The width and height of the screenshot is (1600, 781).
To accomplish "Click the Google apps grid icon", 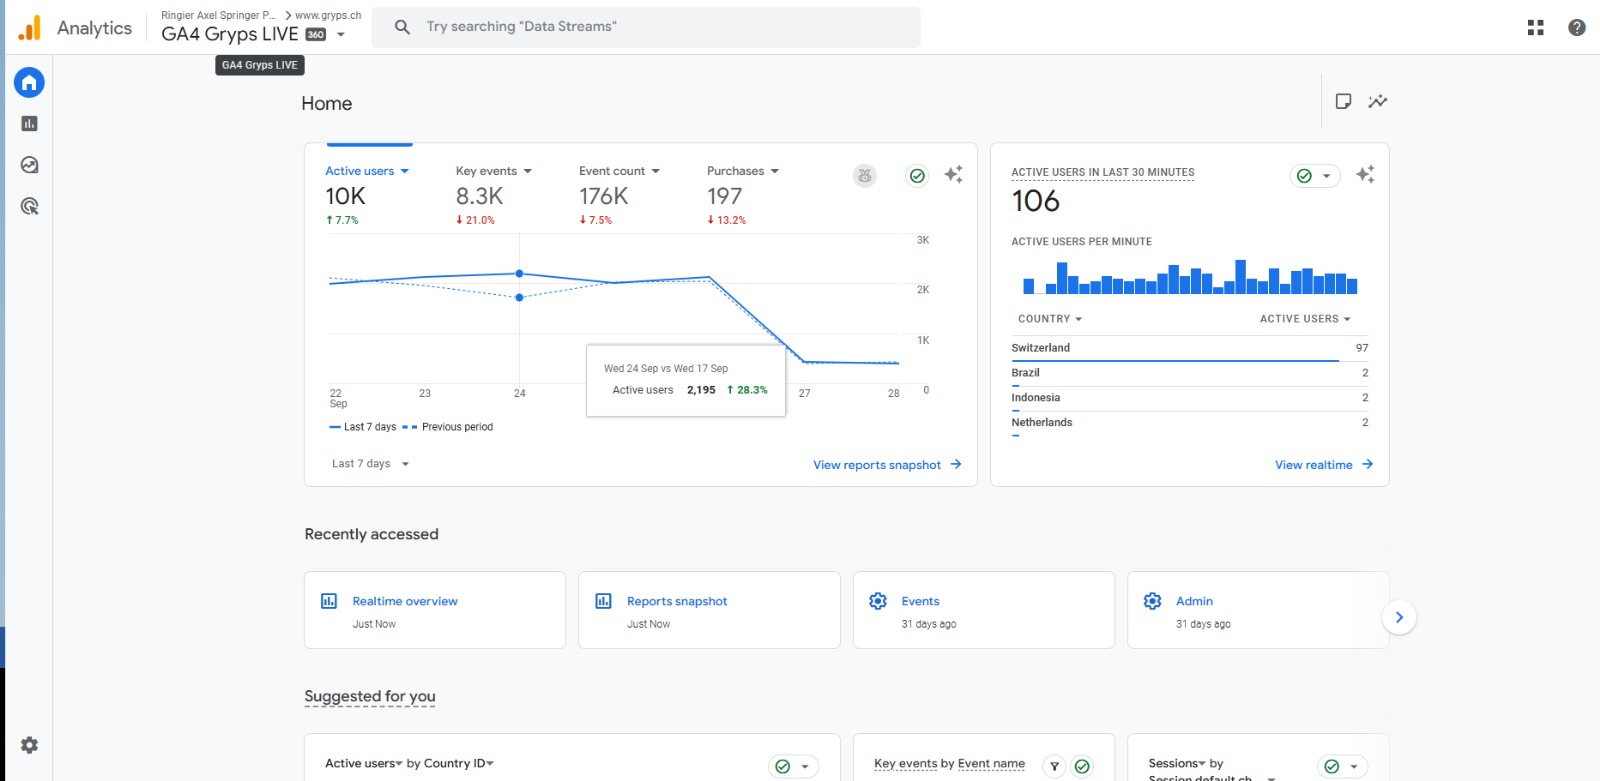I will (1536, 28).
